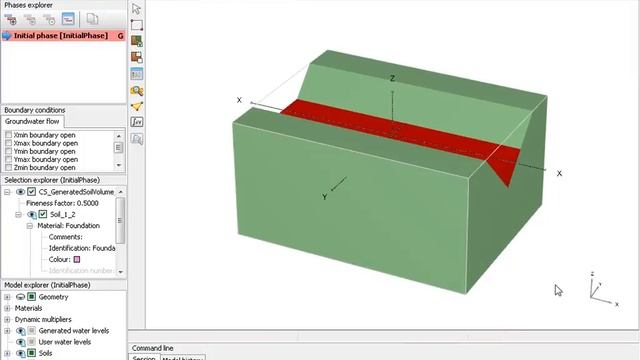The image size is (640, 360).
Task: Toggle Soils activation square
Action: [31, 353]
